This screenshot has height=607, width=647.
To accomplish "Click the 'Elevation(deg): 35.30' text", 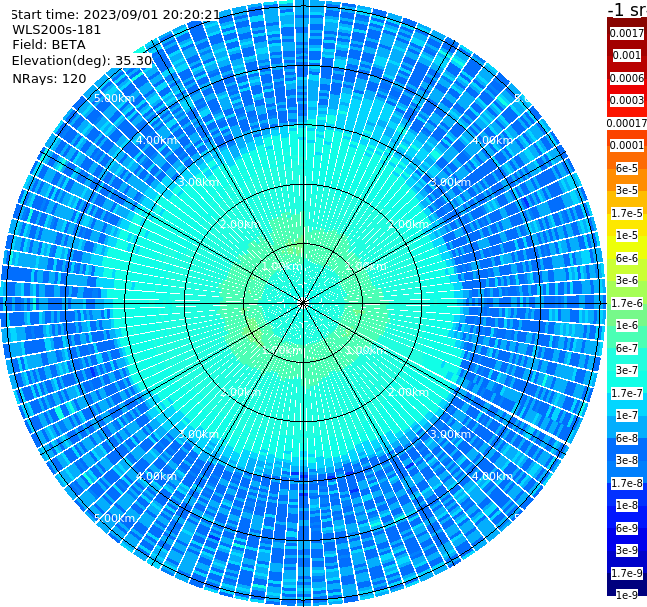I will point(82,61).
